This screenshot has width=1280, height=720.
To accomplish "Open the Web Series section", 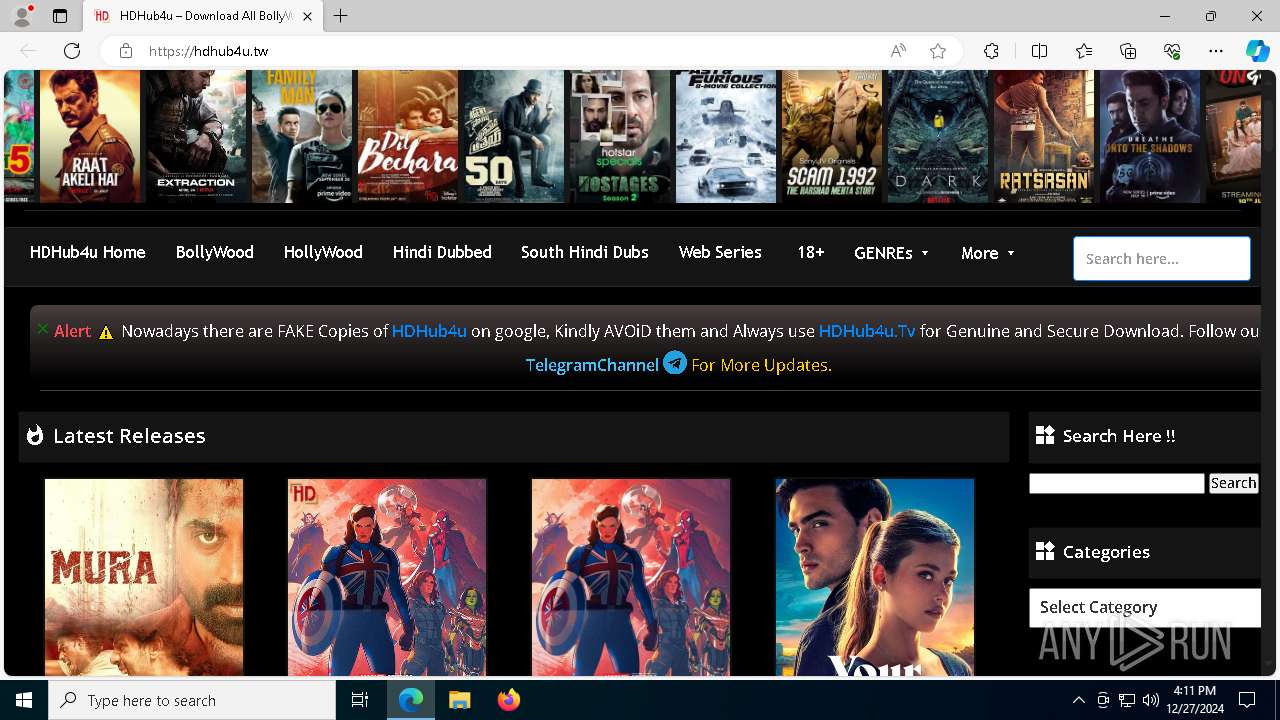I will tap(720, 252).
